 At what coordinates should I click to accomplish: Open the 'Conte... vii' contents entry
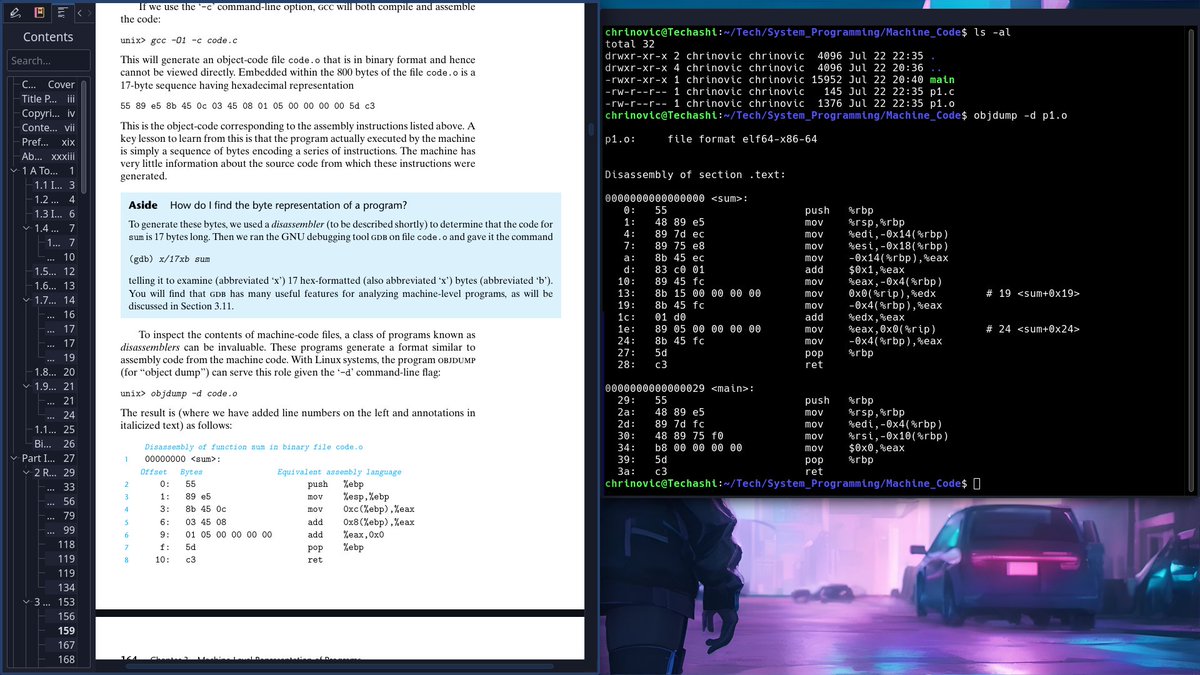click(48, 128)
